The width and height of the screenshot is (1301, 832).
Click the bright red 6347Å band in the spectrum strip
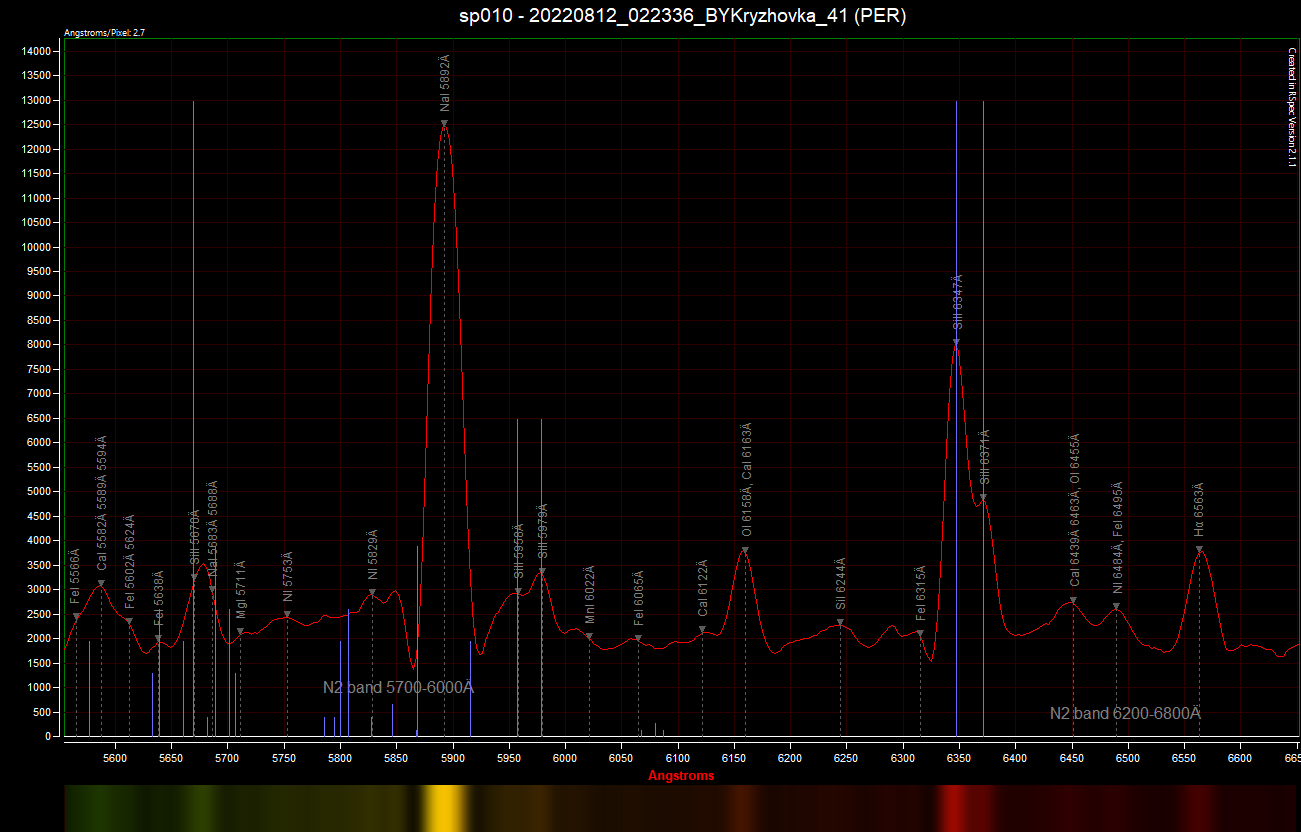click(955, 808)
